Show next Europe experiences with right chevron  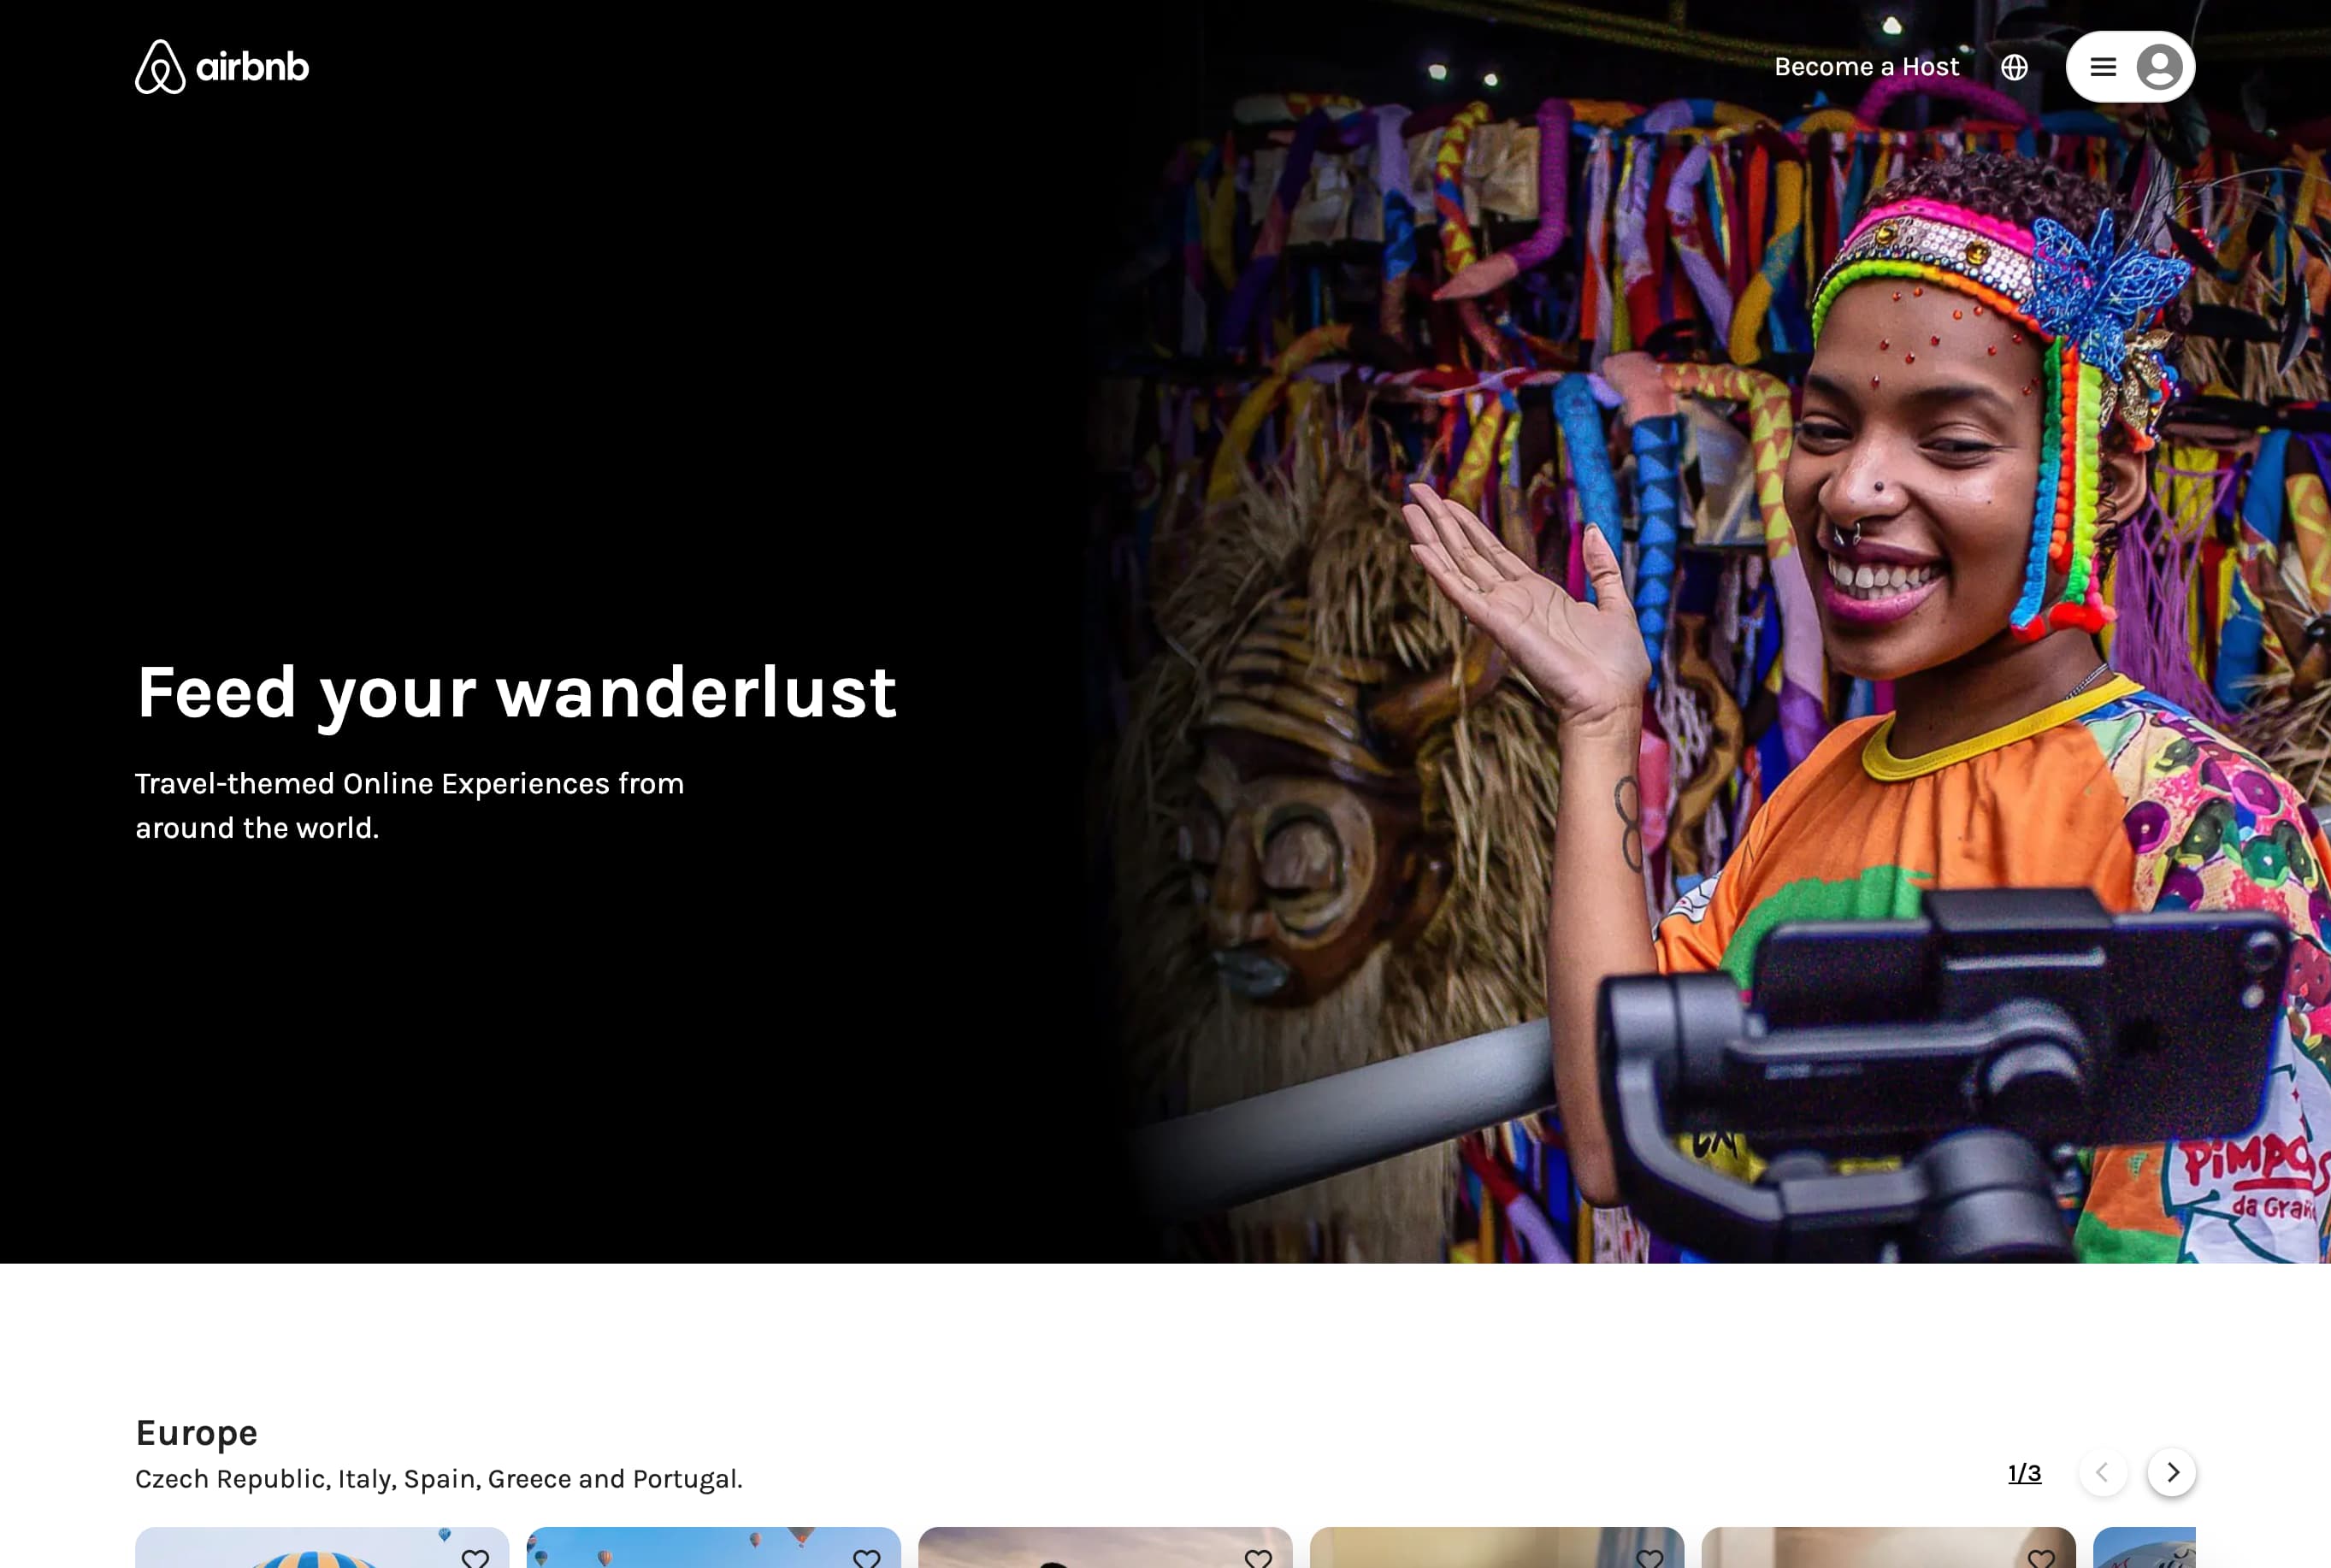point(2171,1472)
